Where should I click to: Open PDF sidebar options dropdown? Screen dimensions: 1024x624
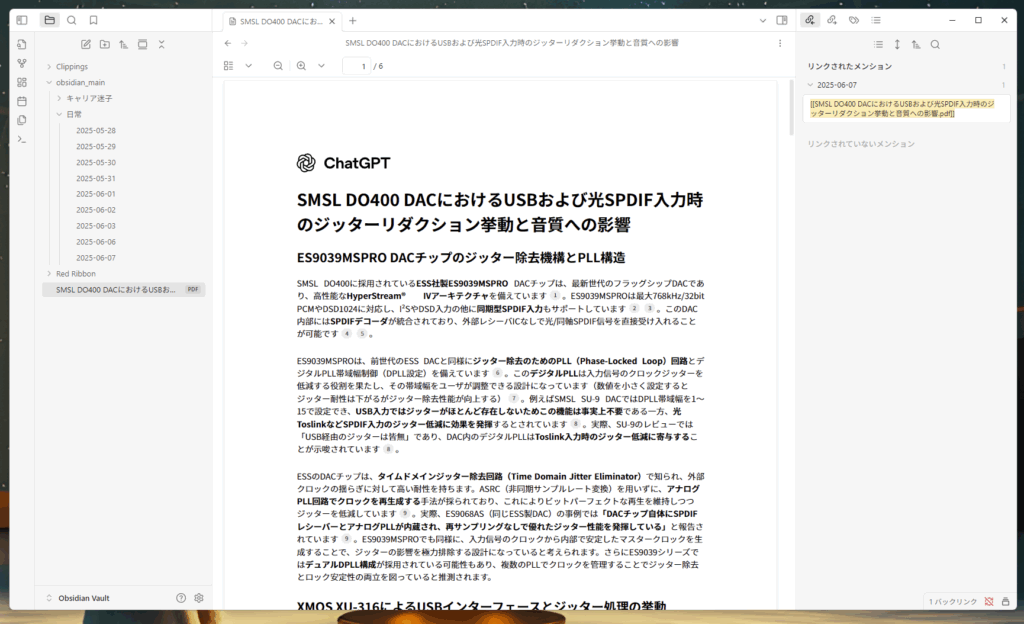coord(249,66)
